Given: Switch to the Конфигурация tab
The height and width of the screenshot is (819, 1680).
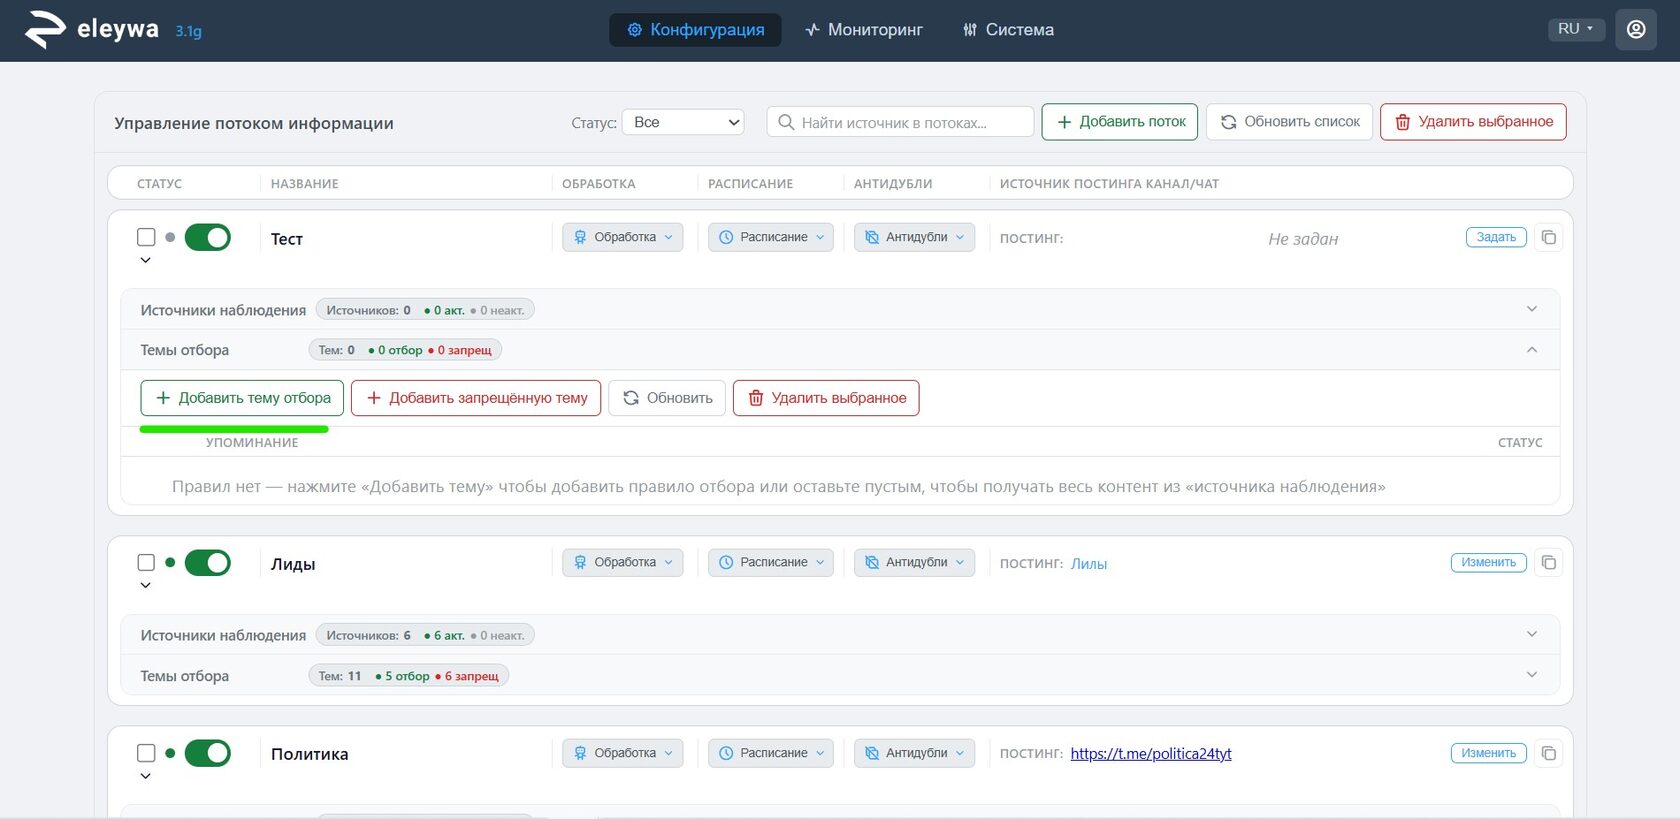Looking at the screenshot, I should pyautogui.click(x=695, y=30).
